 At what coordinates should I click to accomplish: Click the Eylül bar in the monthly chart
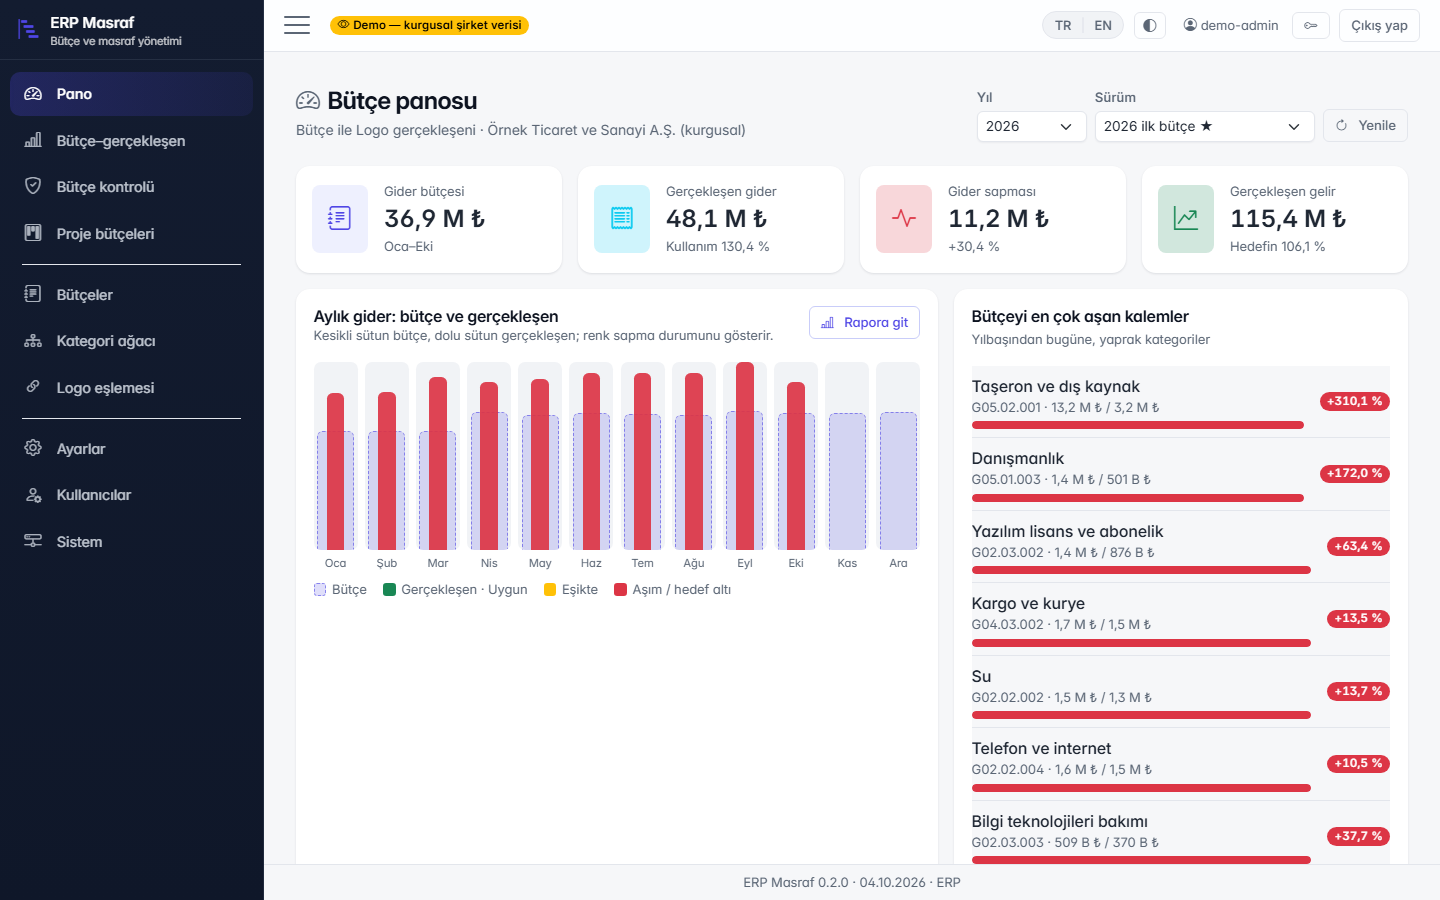pyautogui.click(x=745, y=456)
